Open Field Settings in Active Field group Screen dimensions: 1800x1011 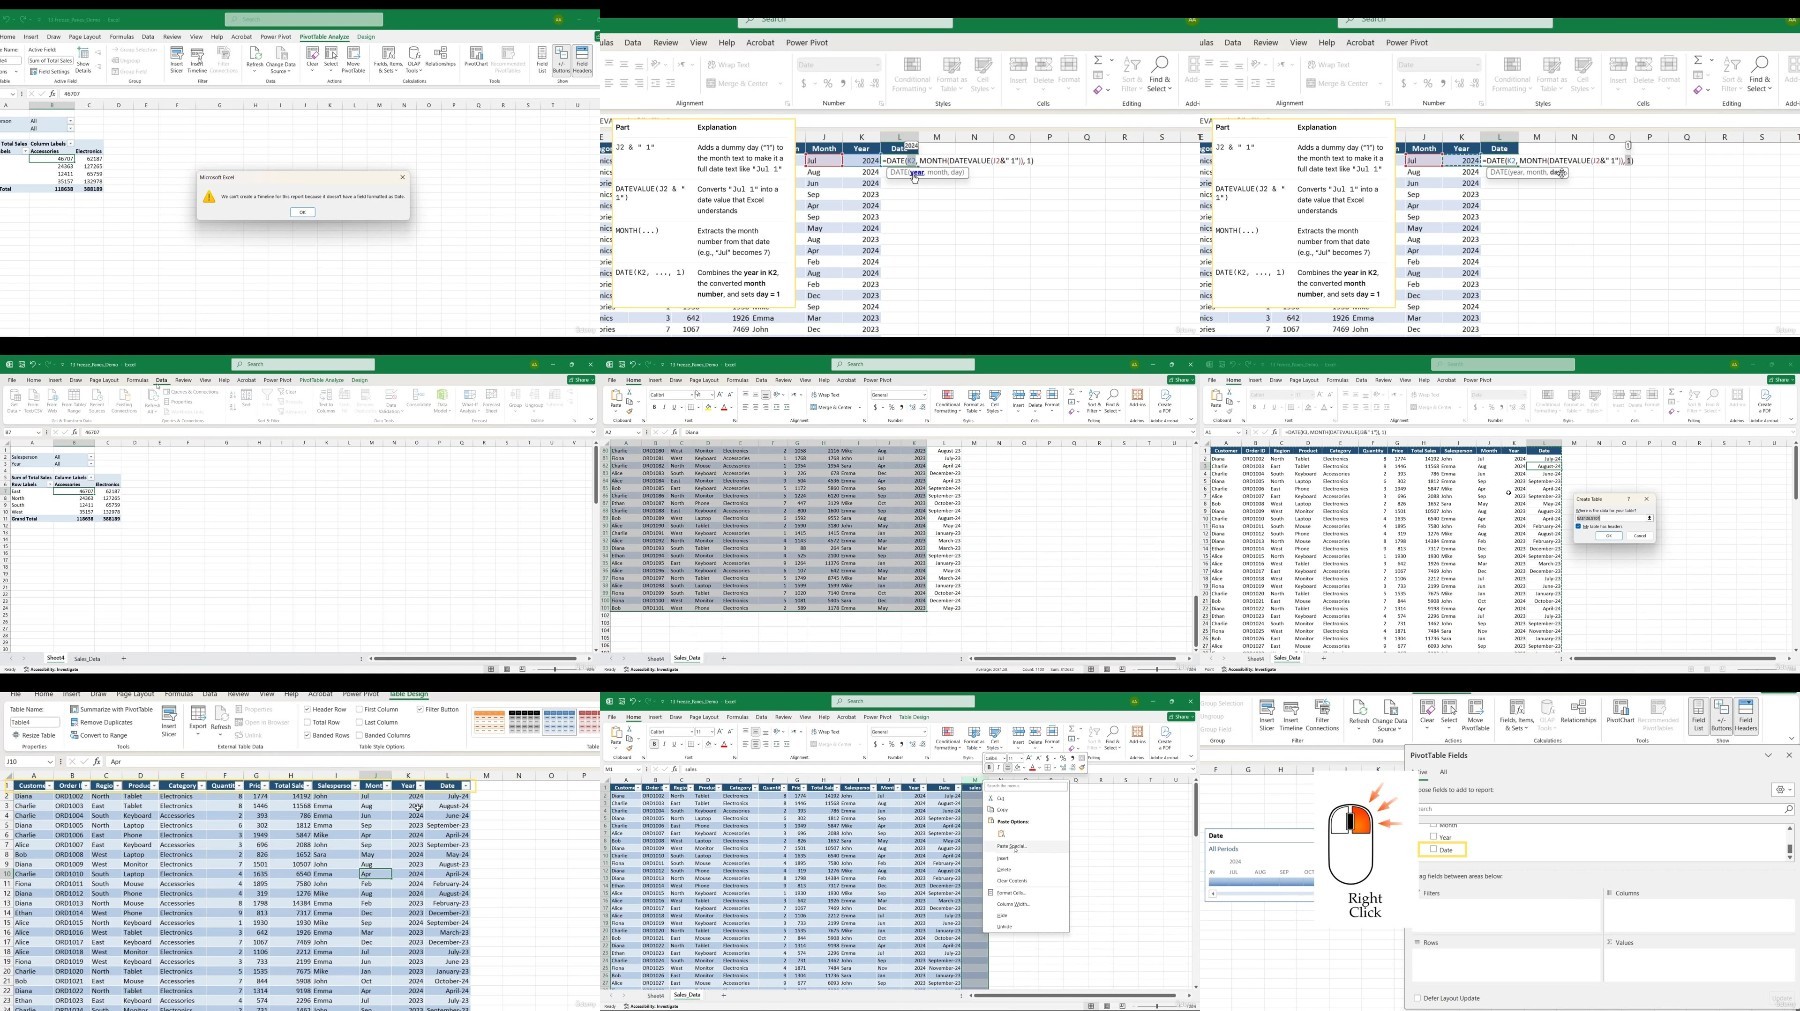(49, 72)
